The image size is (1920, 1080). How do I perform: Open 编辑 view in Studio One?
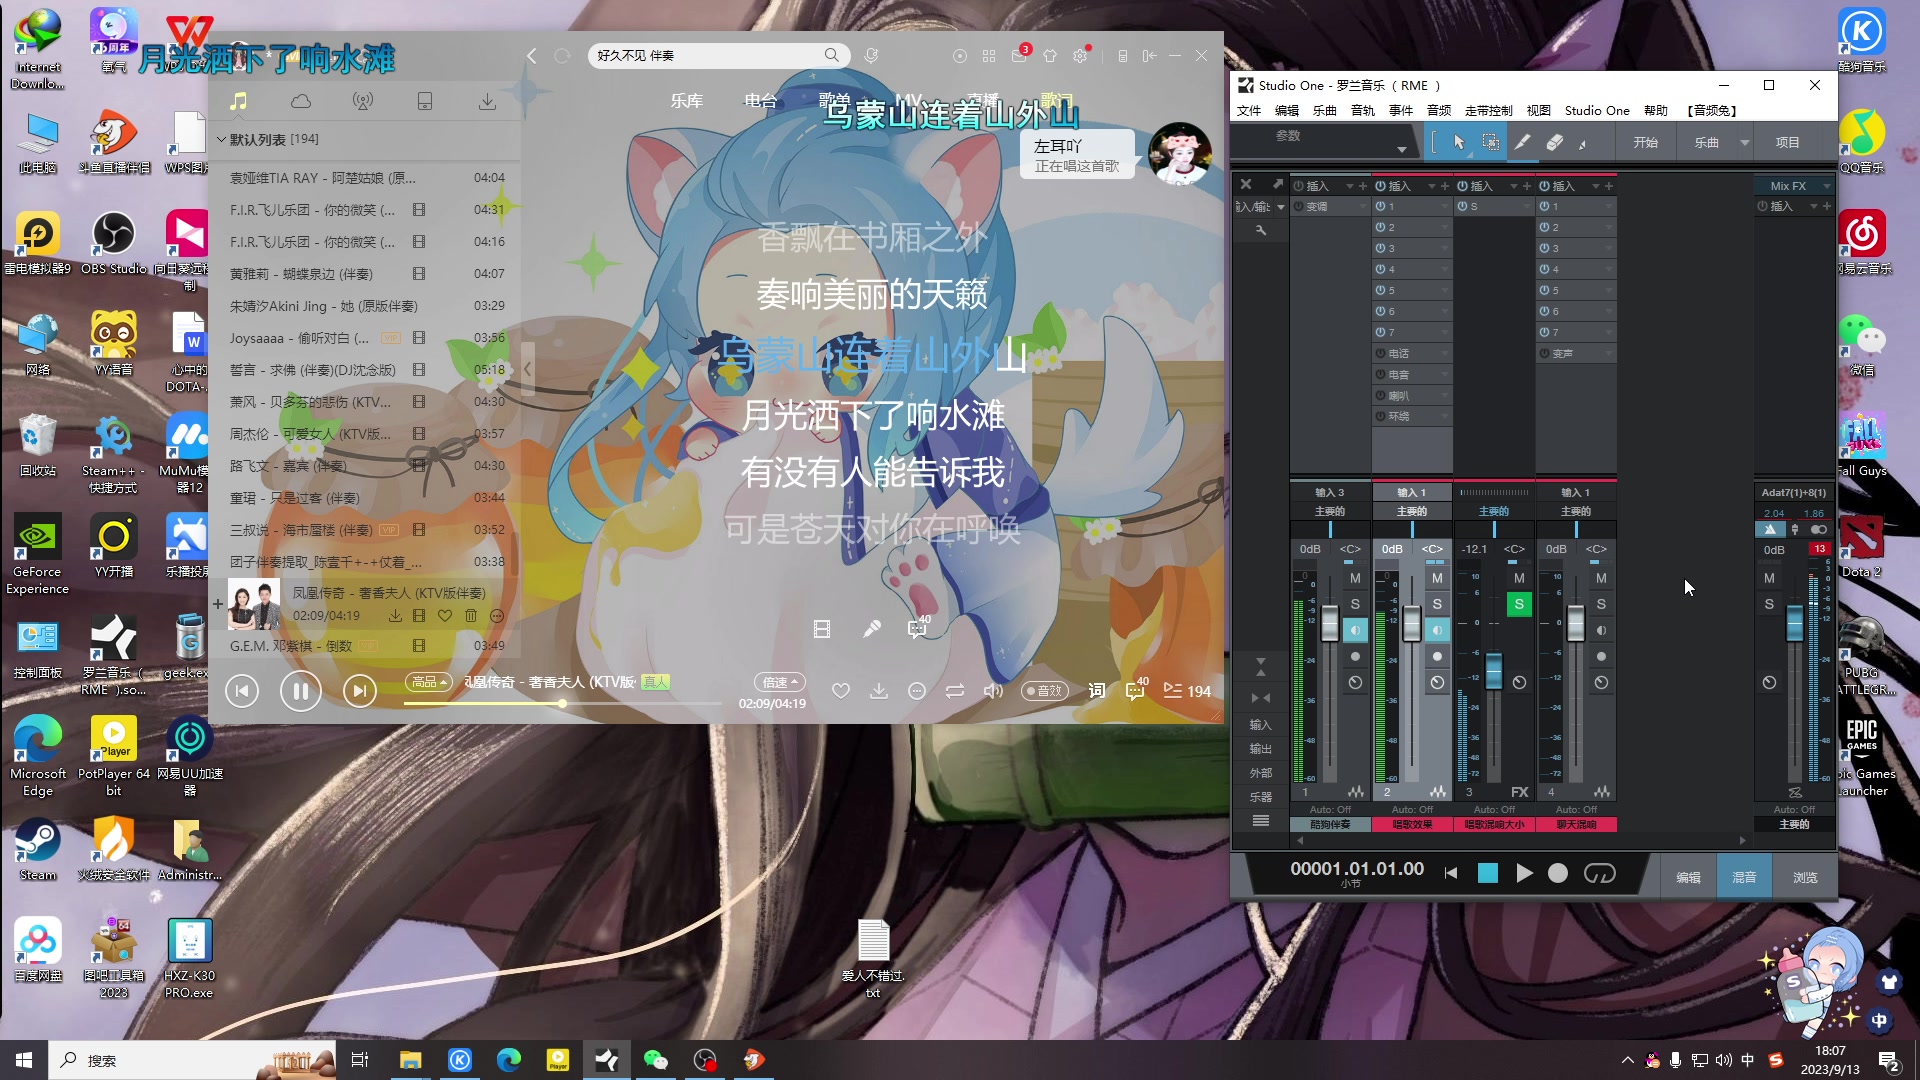pos(1688,877)
